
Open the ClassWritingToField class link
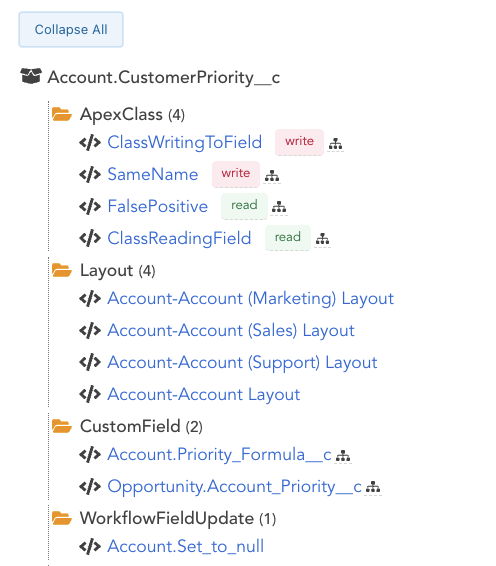tap(184, 142)
